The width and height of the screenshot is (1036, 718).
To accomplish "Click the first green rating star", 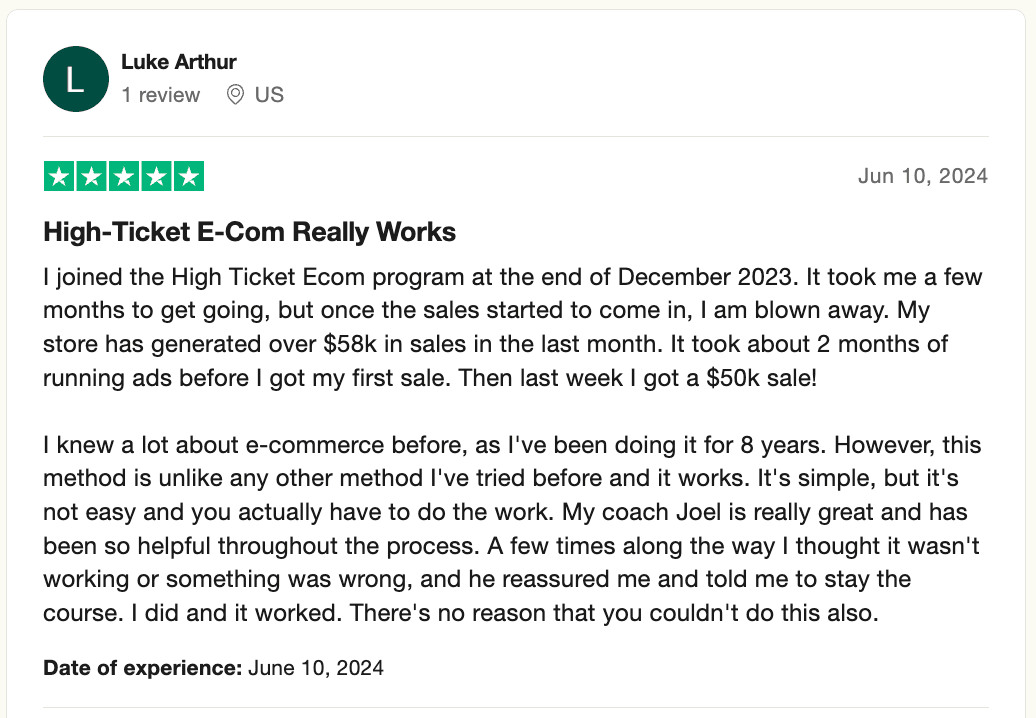I will coord(60,177).
